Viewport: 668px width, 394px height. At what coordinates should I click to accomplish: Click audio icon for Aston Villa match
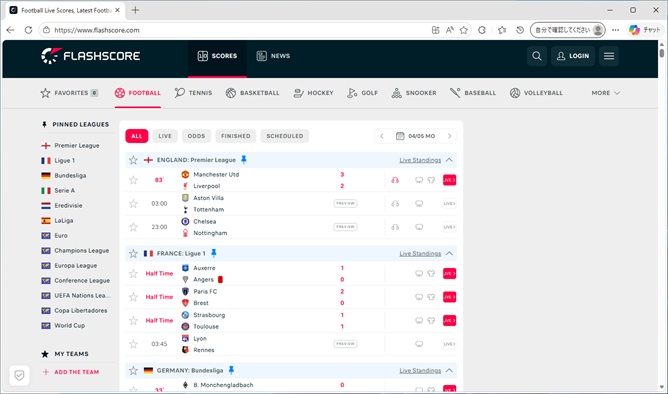coord(395,204)
